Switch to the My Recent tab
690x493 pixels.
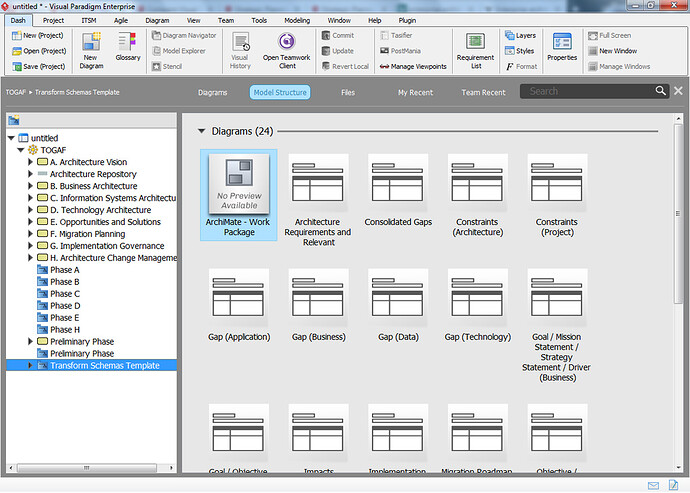pyautogui.click(x=415, y=92)
